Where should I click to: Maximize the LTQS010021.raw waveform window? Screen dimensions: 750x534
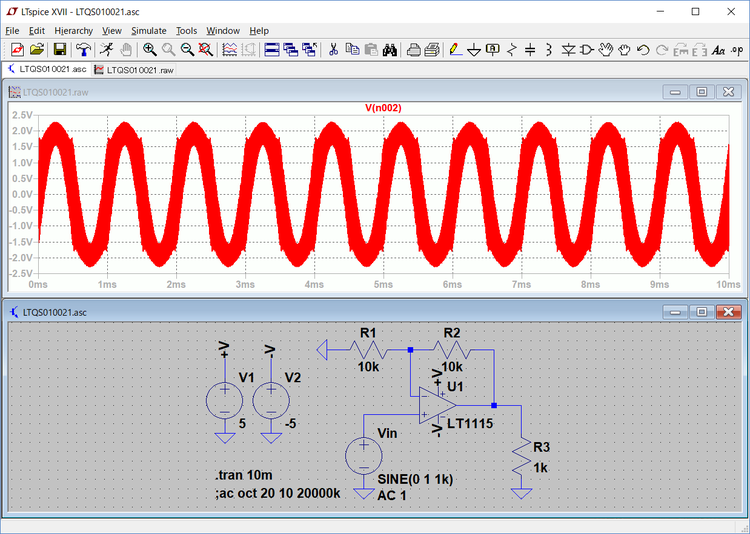(701, 92)
